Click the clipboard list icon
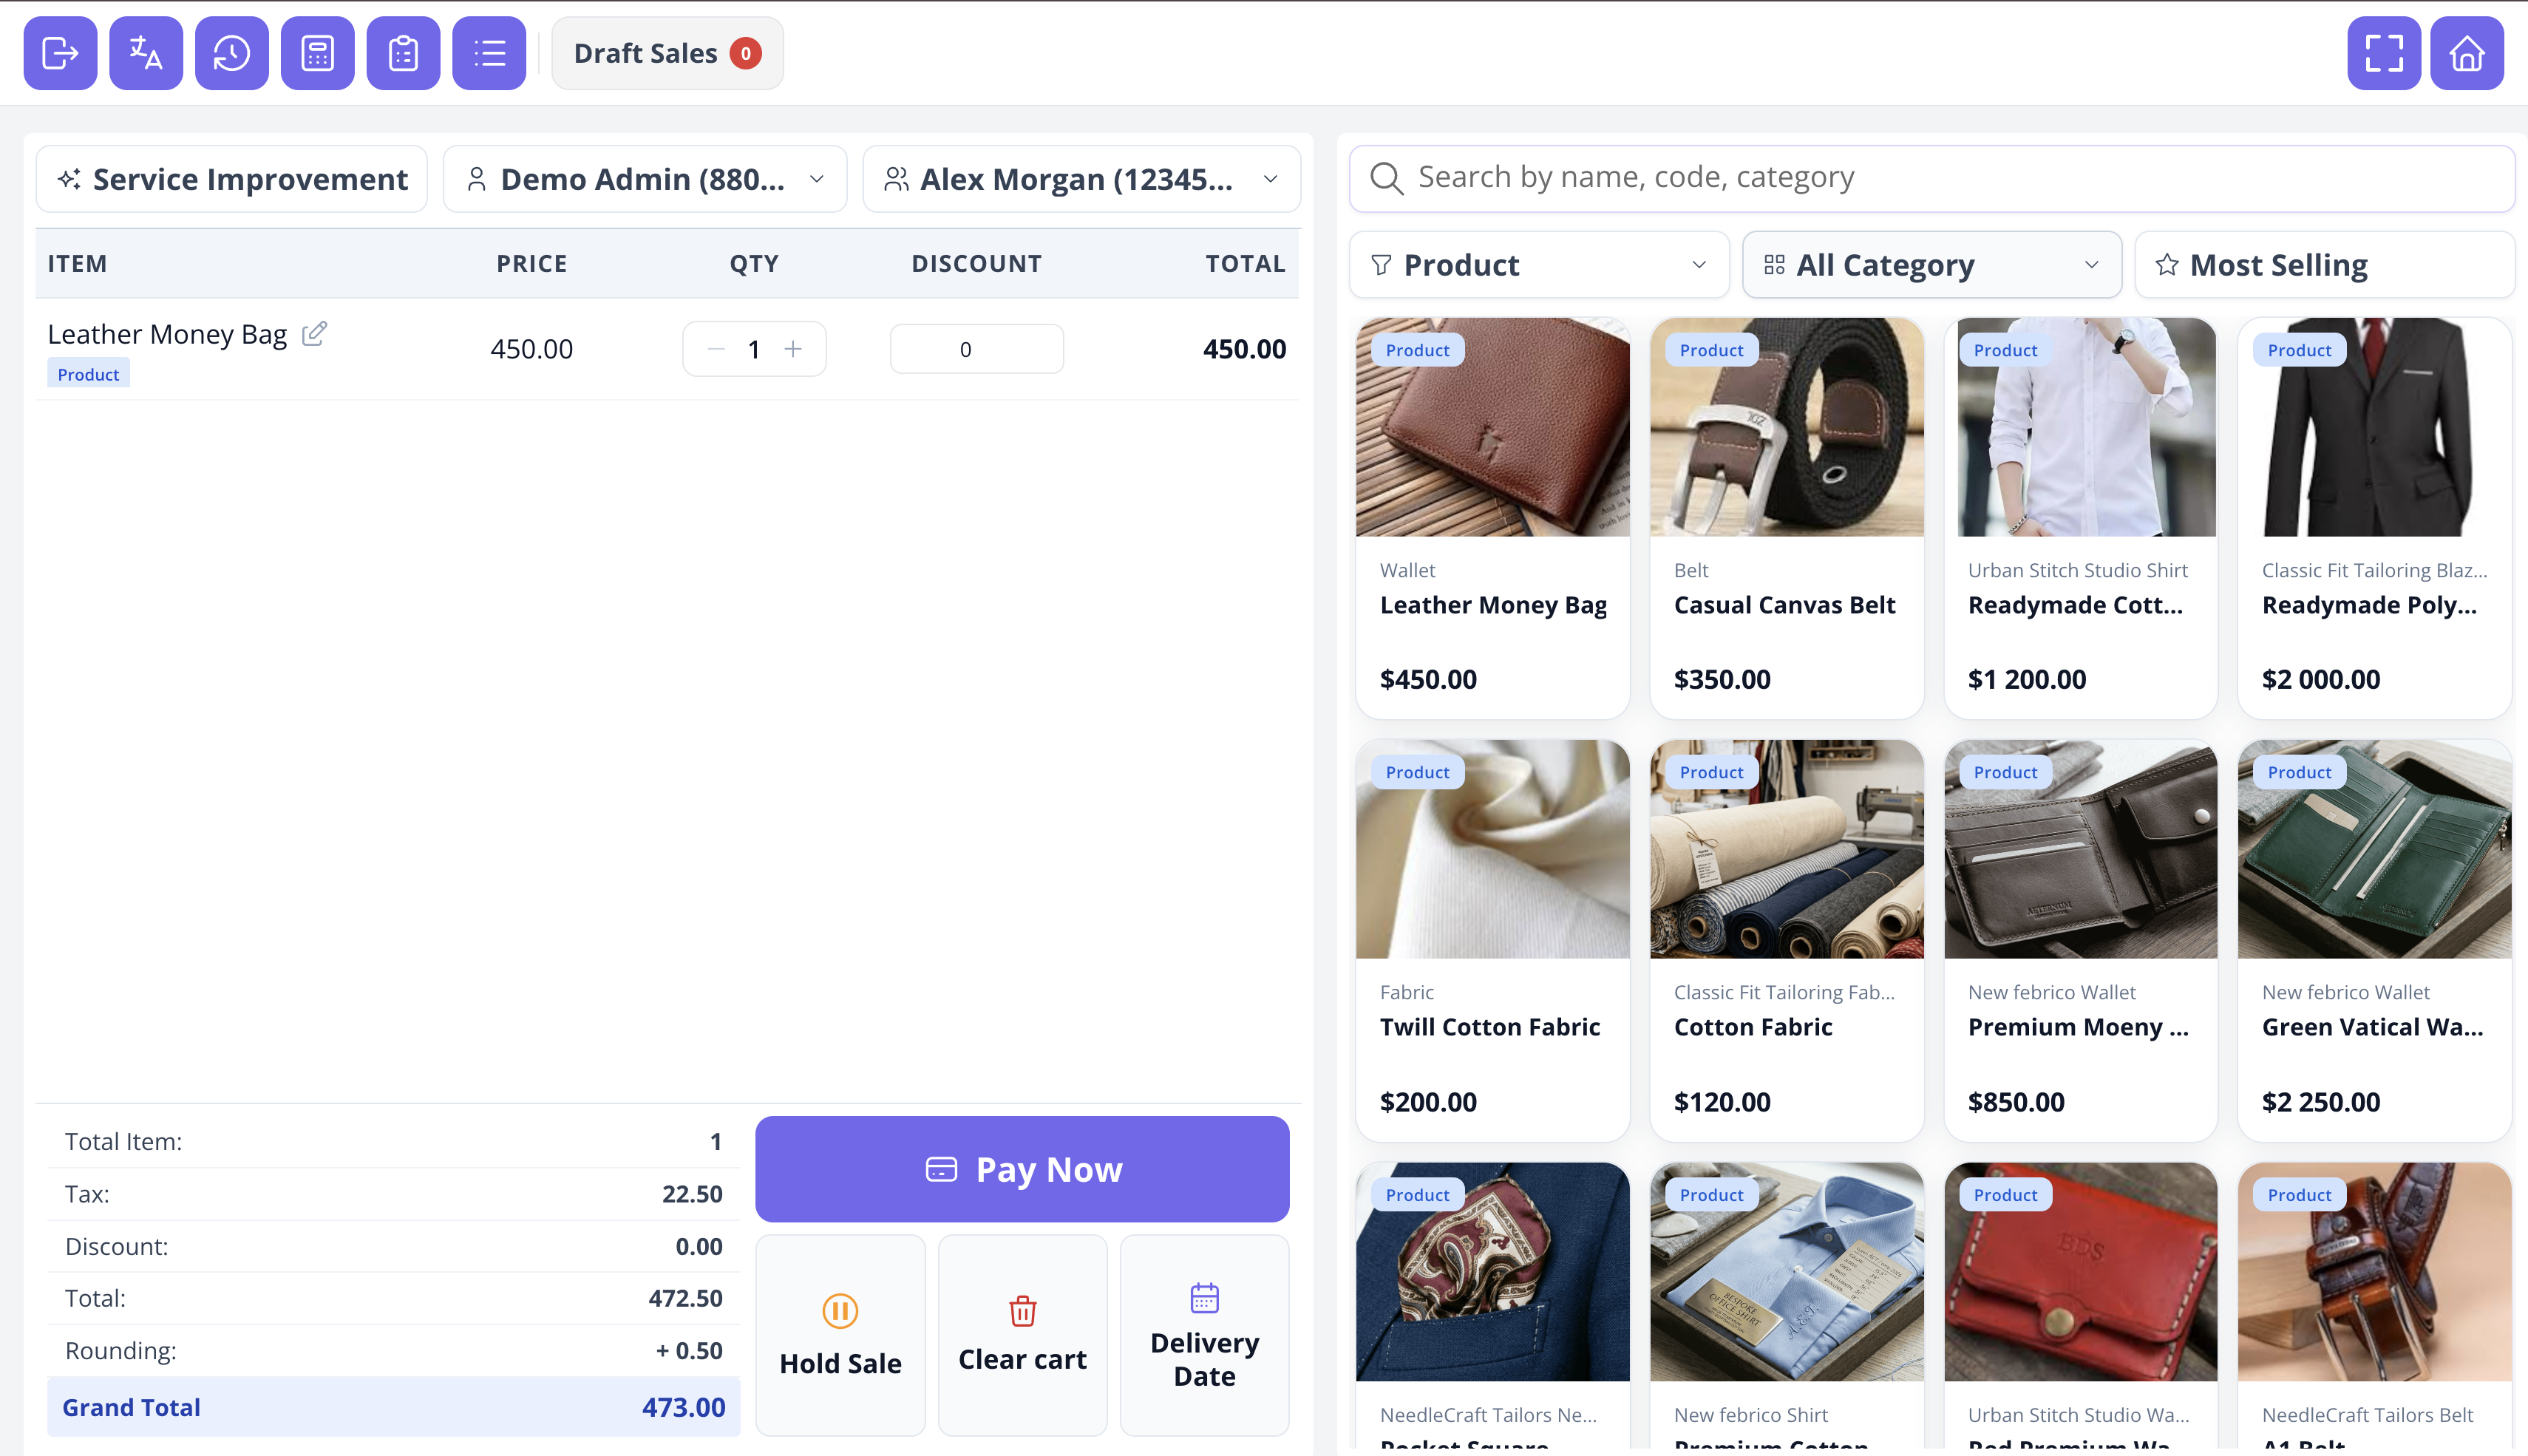The height and width of the screenshot is (1456, 2528). click(403, 53)
